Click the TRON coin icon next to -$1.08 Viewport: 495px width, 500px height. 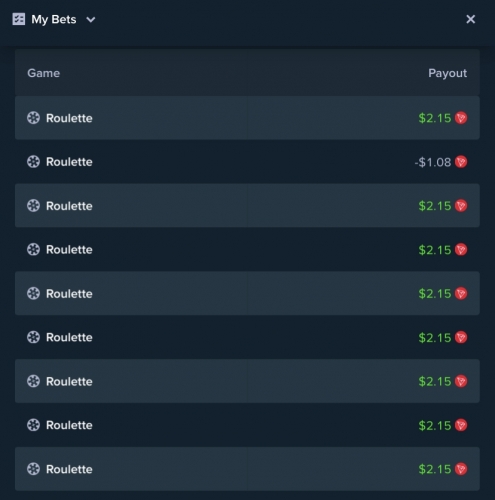click(x=461, y=162)
